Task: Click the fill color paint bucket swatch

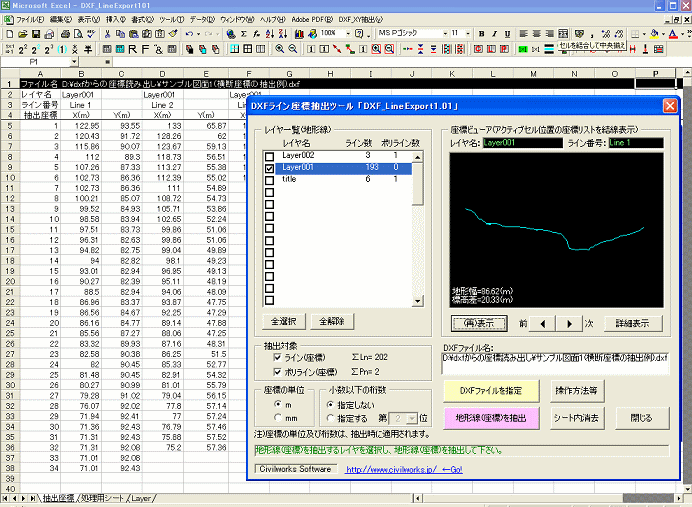Action: 655,34
